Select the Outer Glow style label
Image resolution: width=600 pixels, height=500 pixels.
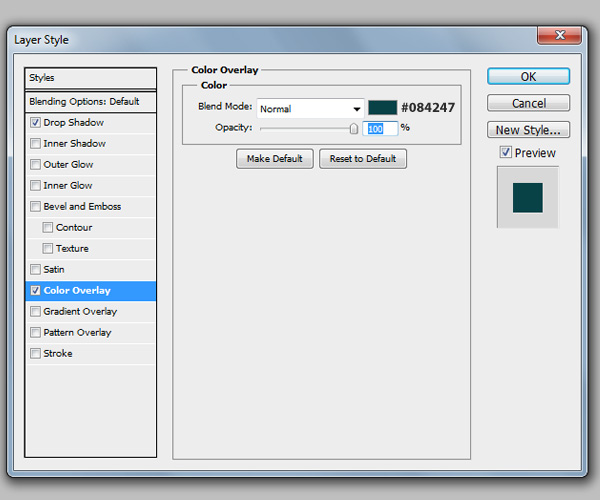(68, 164)
